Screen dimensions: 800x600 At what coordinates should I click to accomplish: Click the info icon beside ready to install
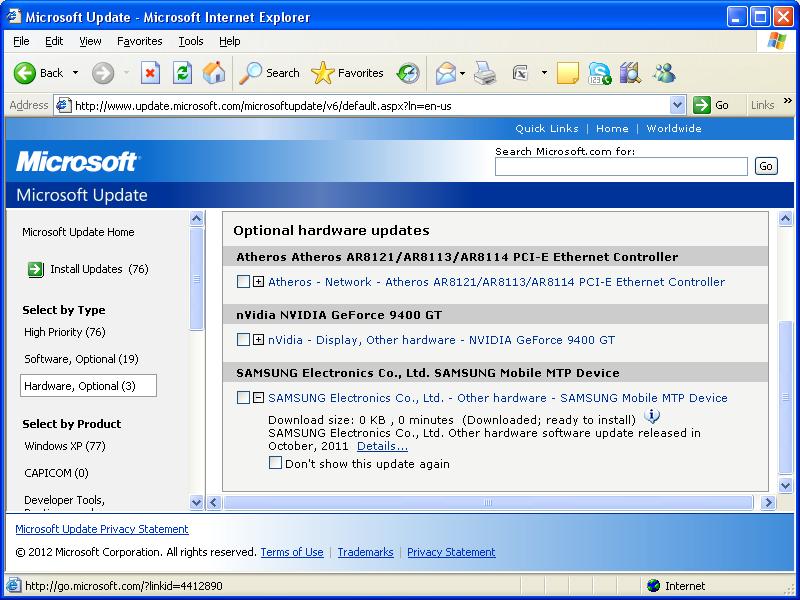[652, 416]
